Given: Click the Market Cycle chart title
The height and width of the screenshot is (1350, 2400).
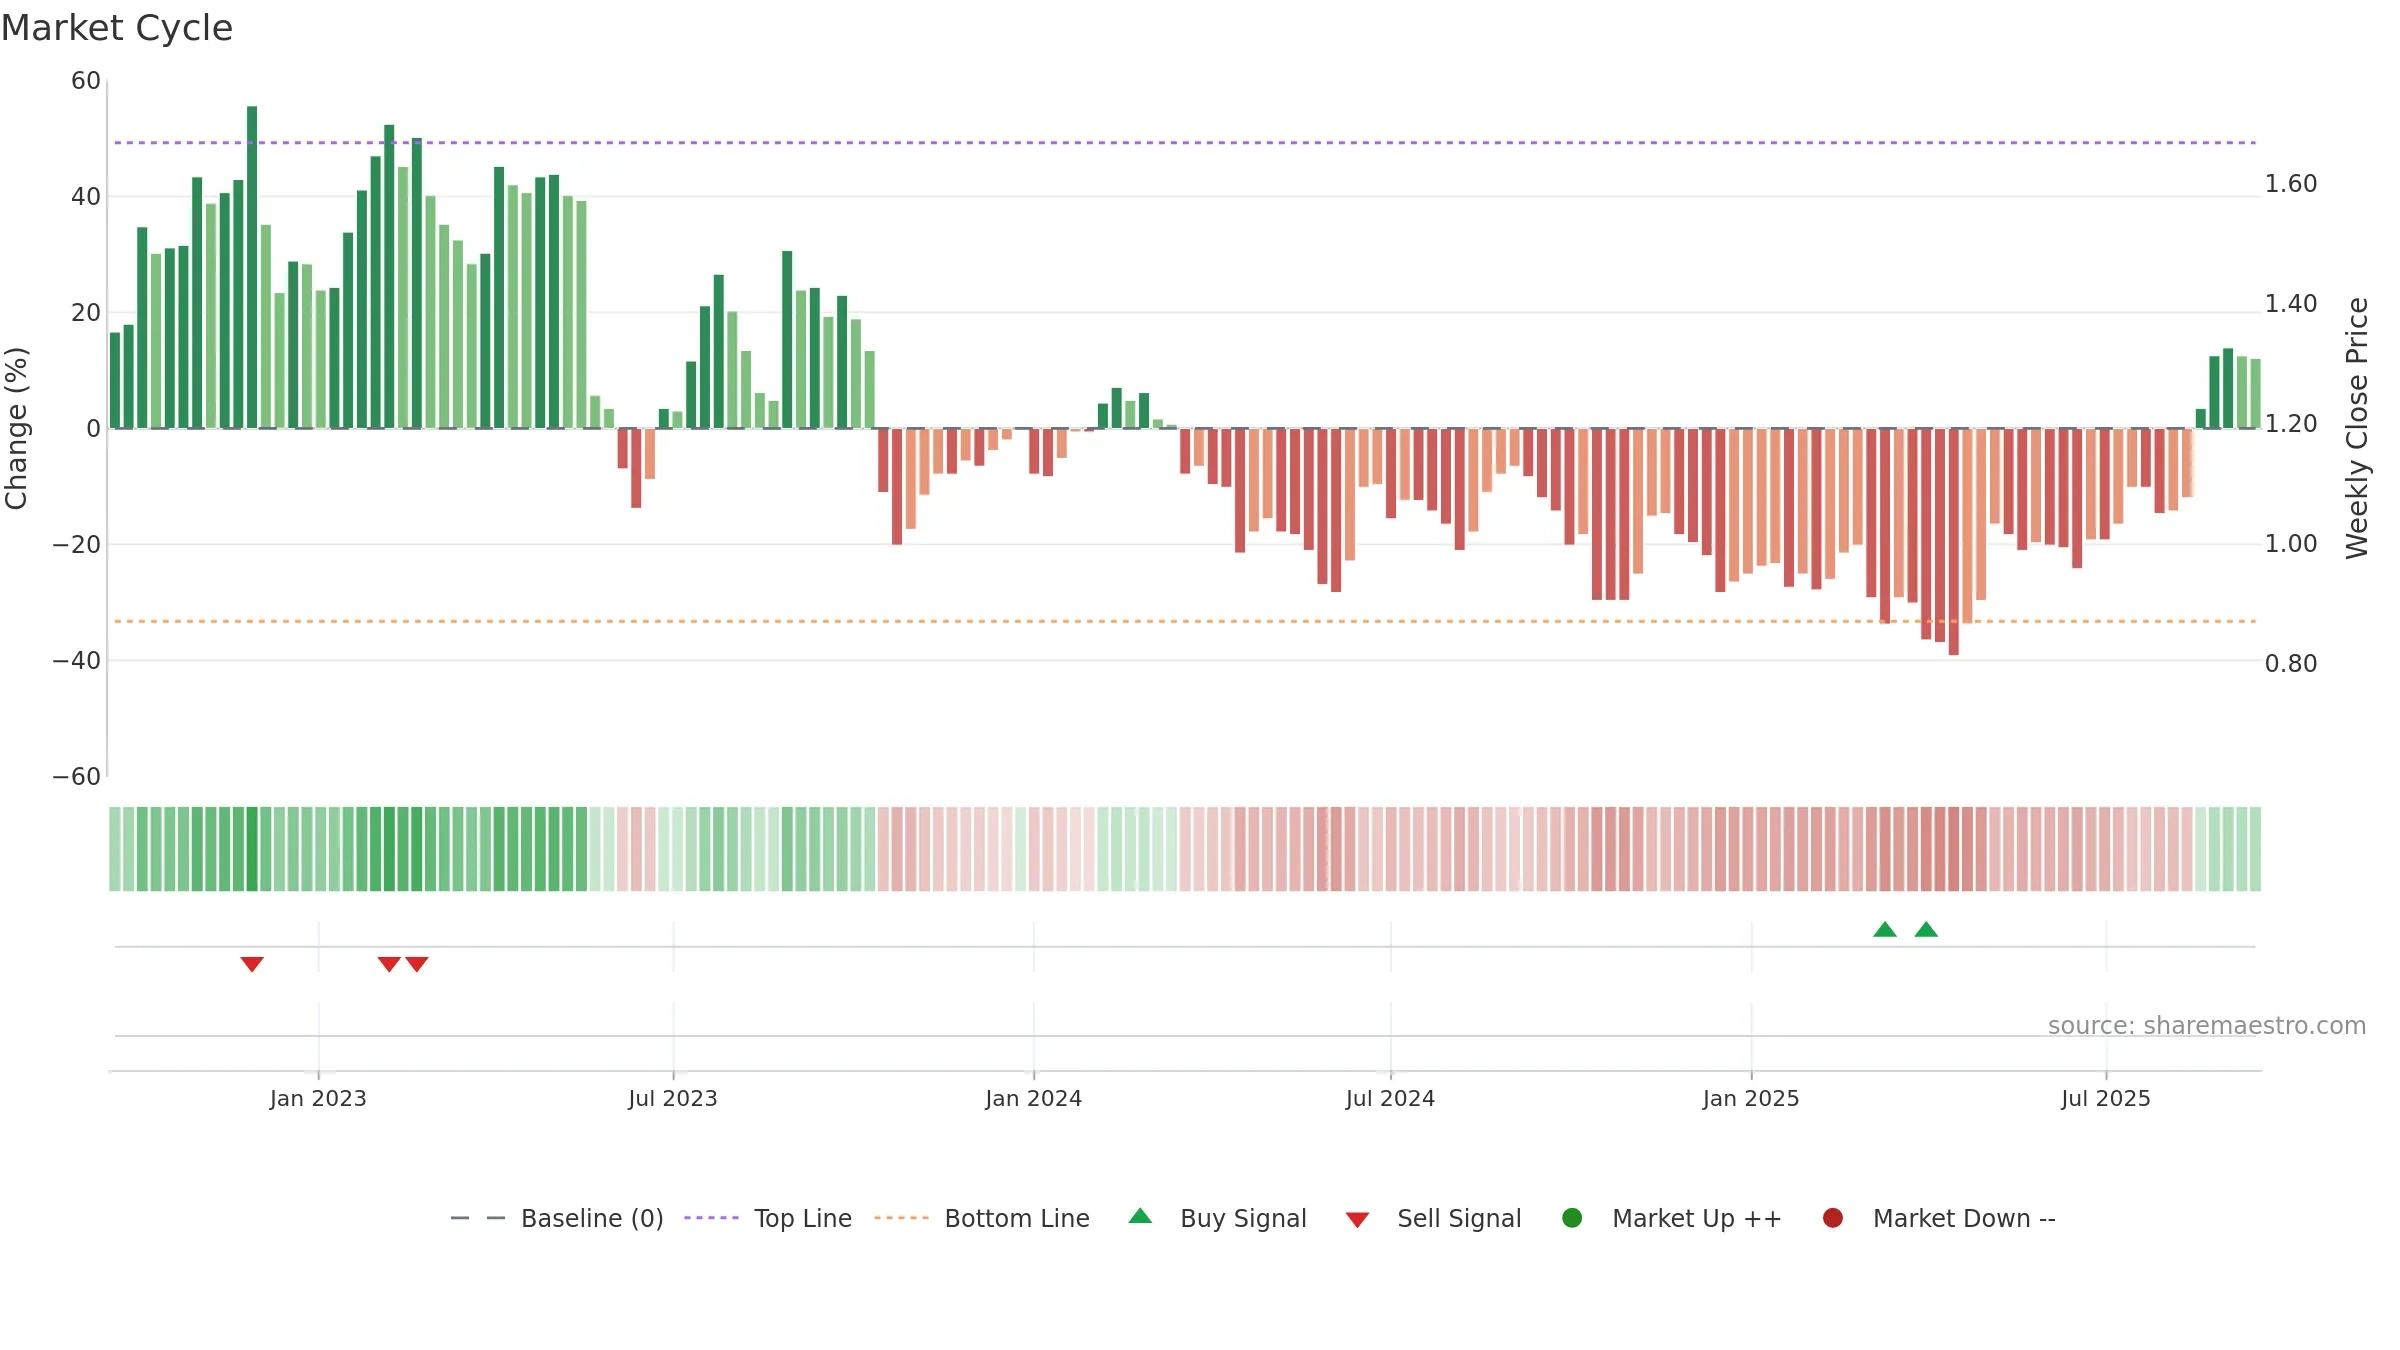Looking at the screenshot, I should 117,28.
